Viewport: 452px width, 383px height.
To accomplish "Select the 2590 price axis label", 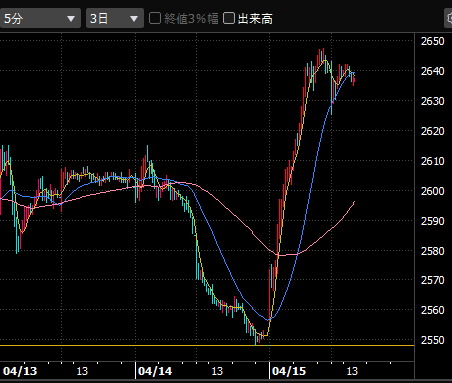I will click(x=433, y=221).
